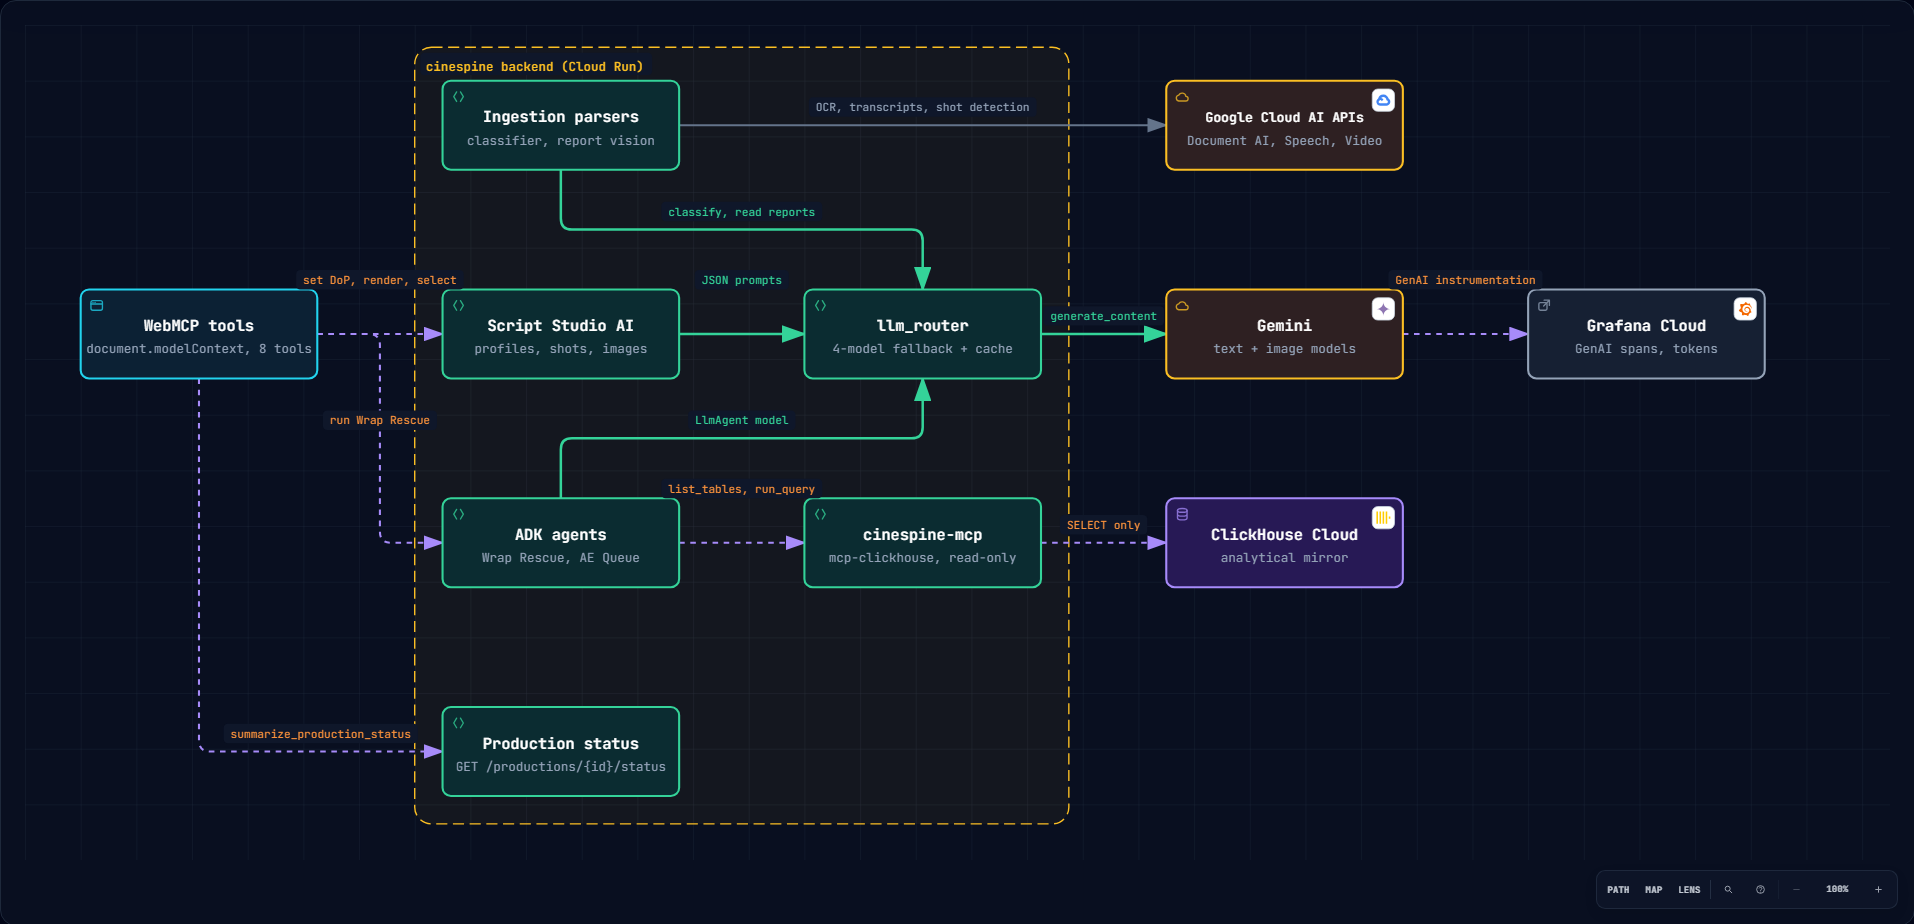Screen dimensions: 1914x924
Task: Switch to MAP mode
Action: [x=1654, y=889]
